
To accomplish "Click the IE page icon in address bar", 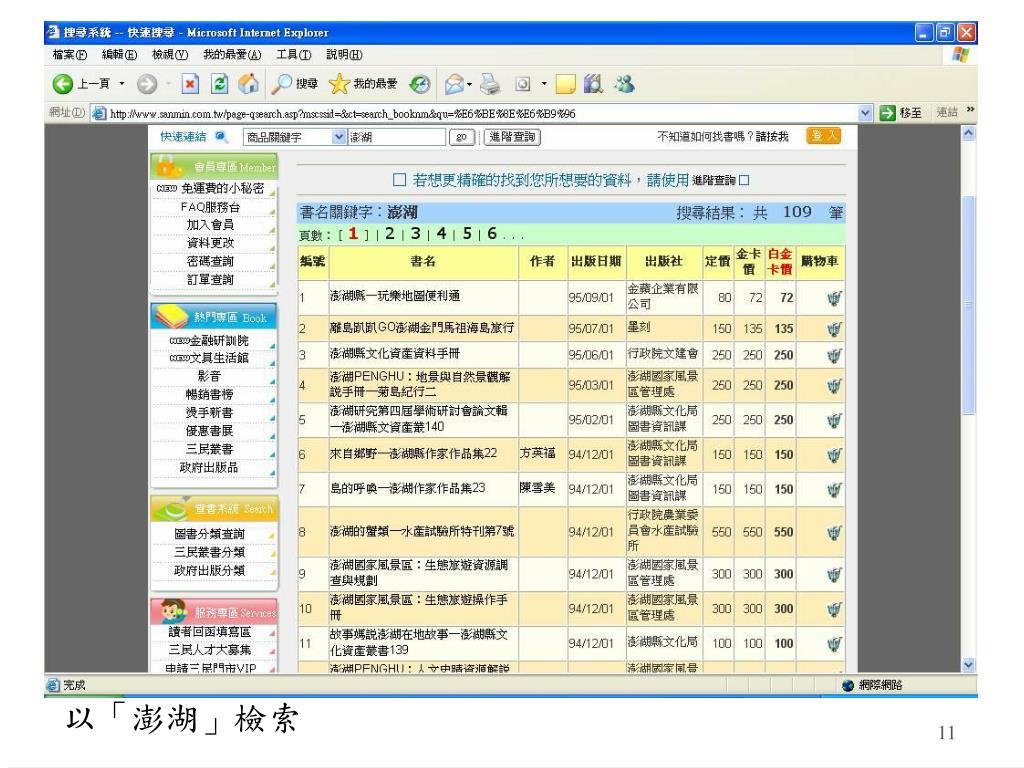I will point(99,113).
